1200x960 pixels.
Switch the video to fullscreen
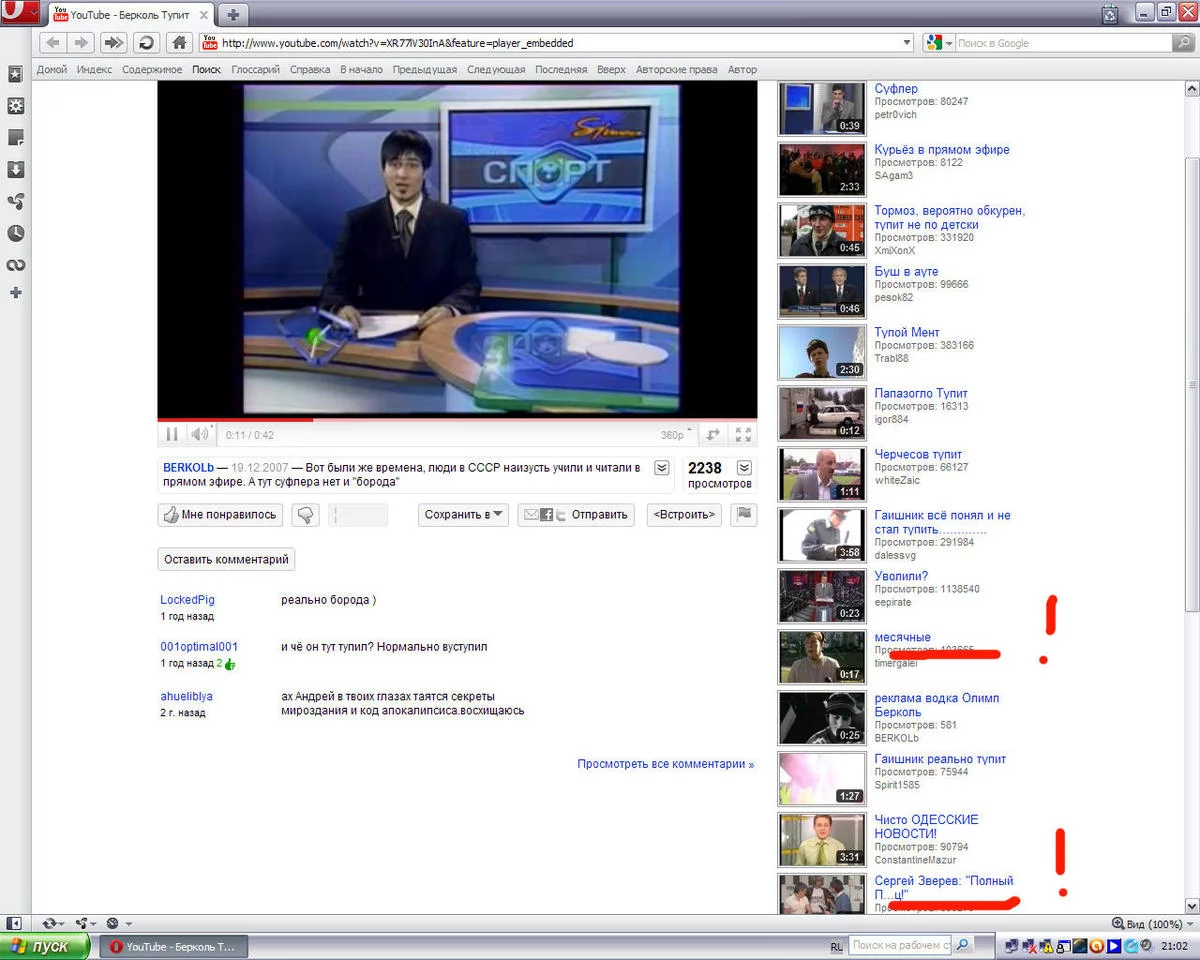[743, 434]
